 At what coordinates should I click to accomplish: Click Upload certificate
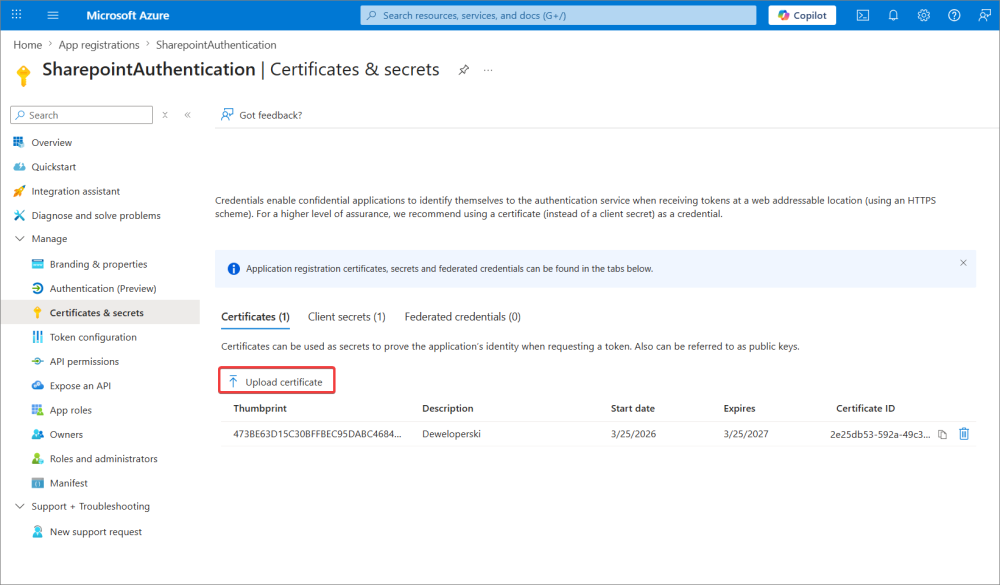pyautogui.click(x=276, y=382)
